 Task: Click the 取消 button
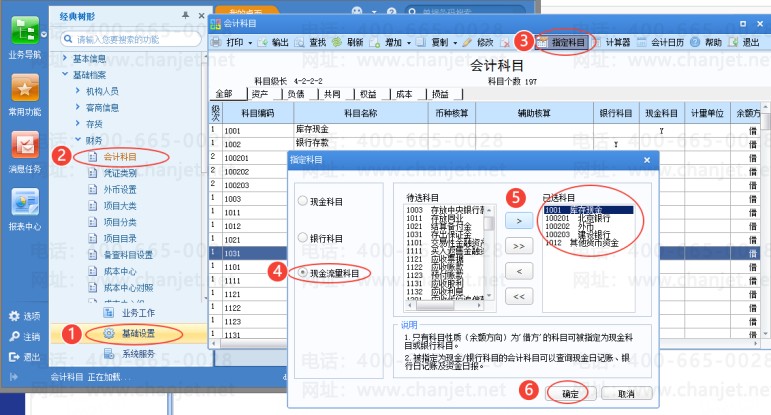point(626,394)
